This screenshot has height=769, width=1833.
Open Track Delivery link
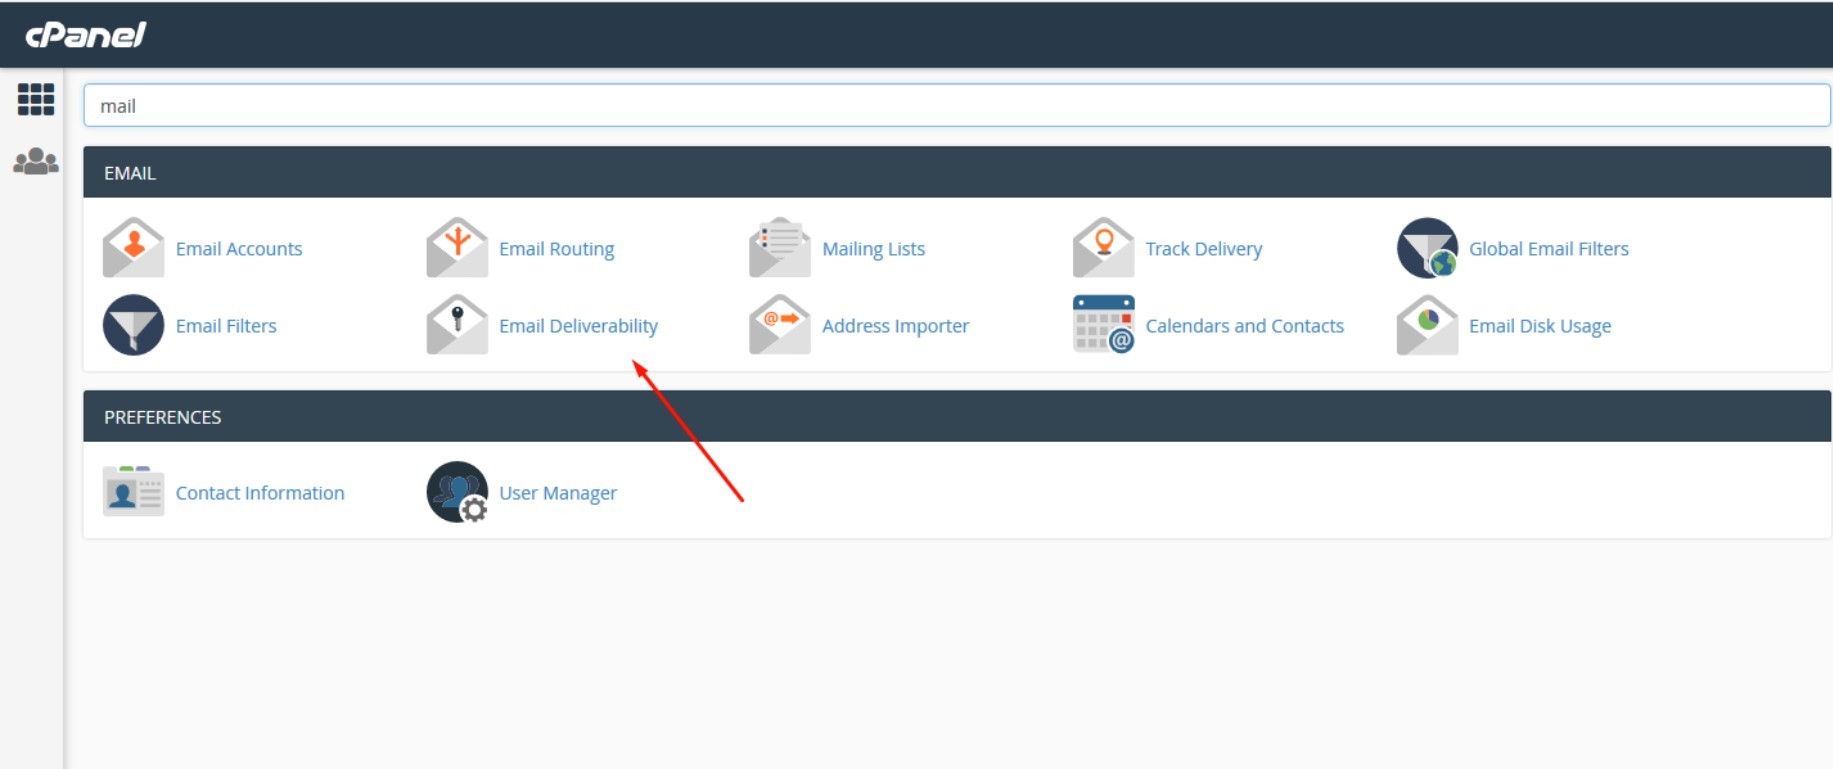[x=1204, y=249]
